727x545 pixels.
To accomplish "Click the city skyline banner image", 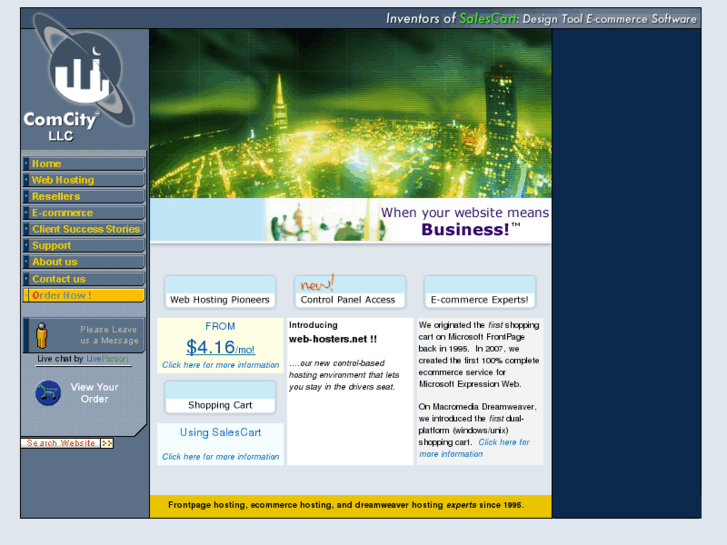I will [351, 113].
